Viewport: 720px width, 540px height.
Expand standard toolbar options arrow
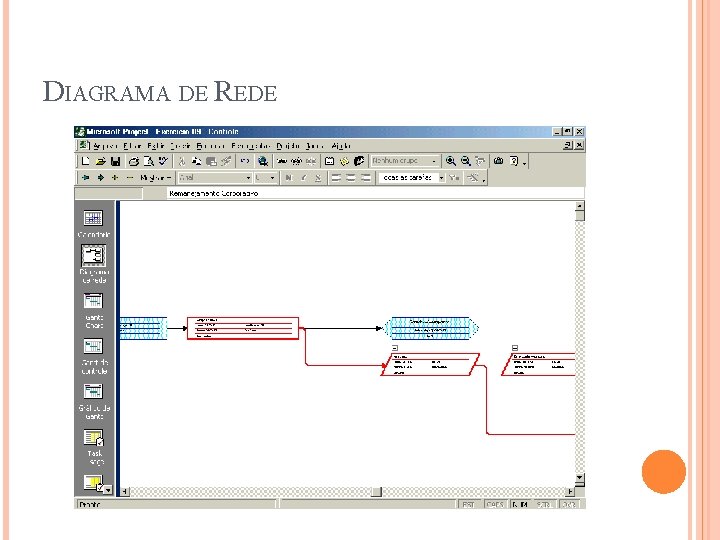click(x=525, y=162)
